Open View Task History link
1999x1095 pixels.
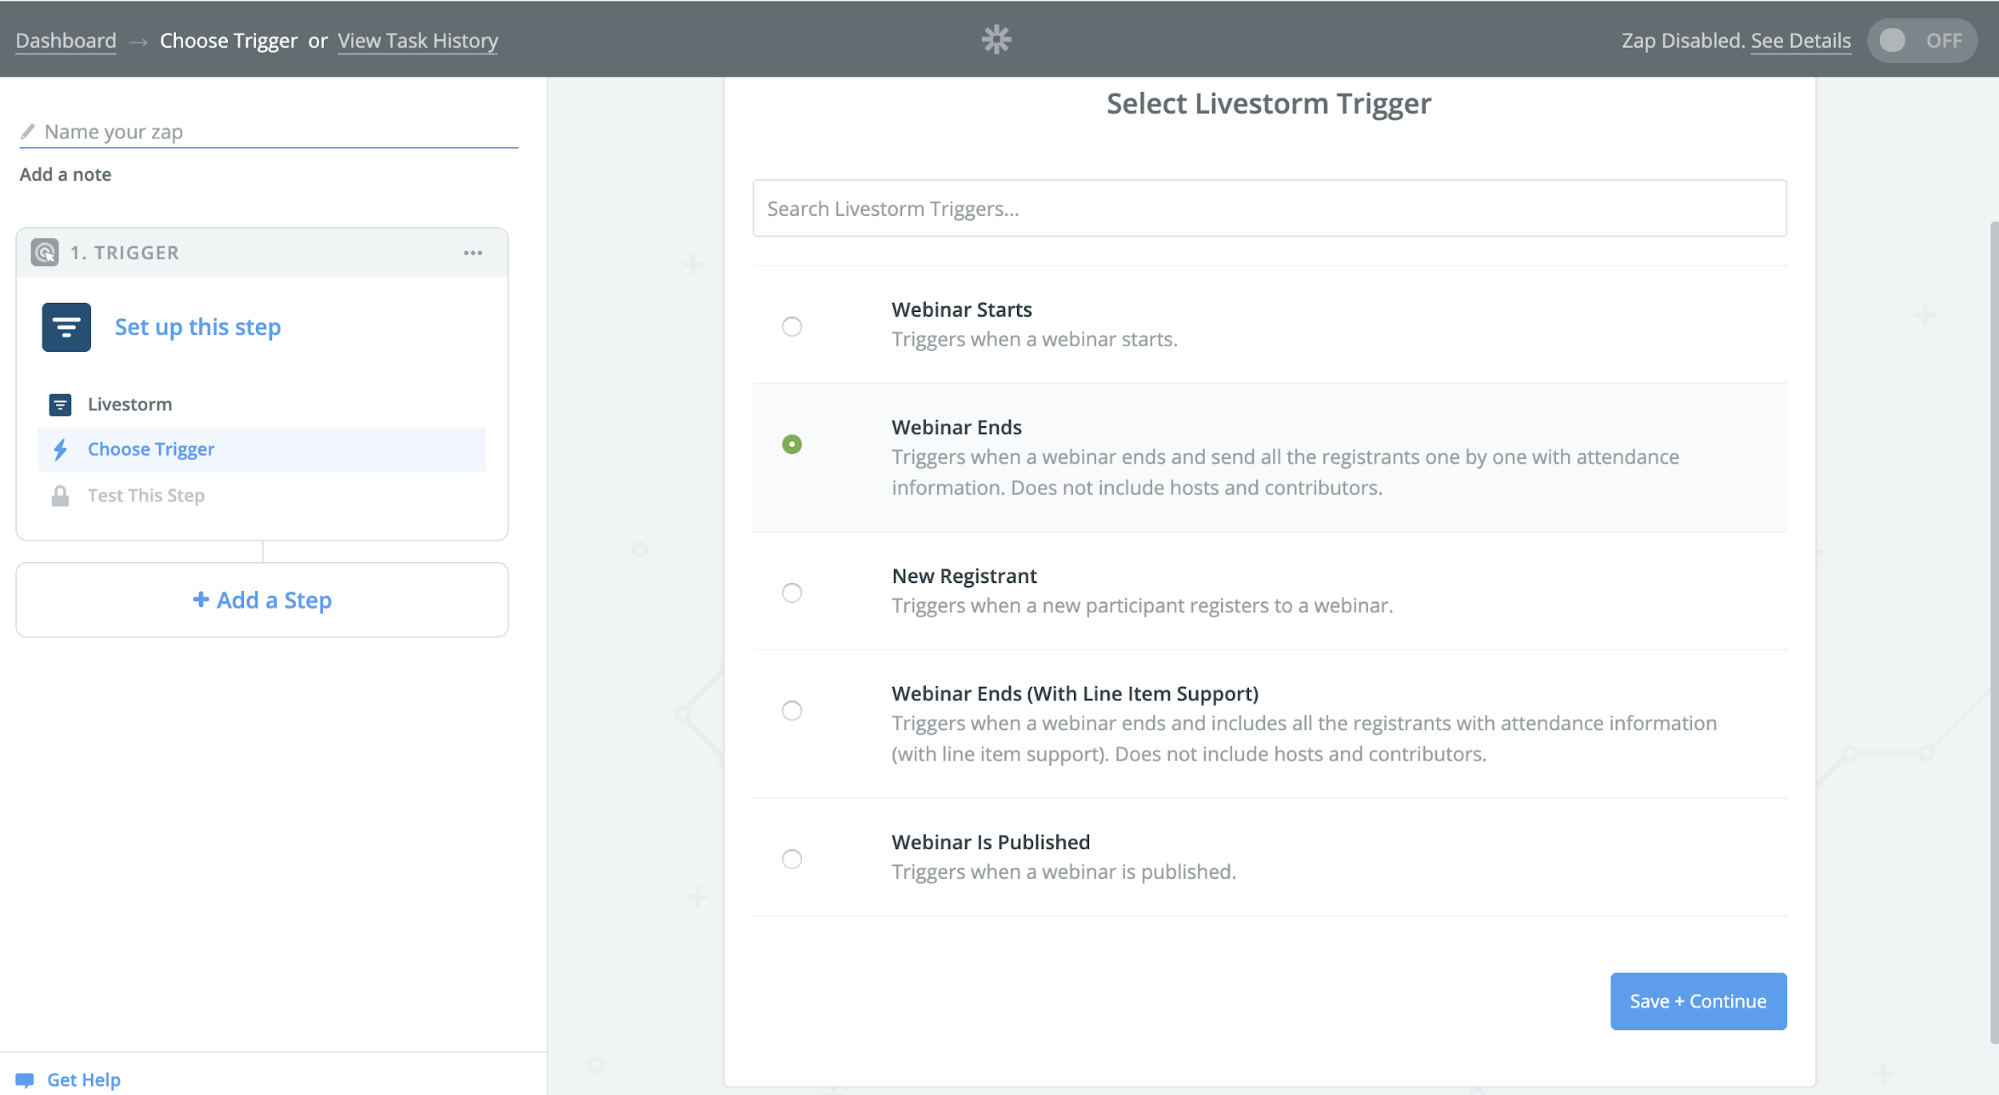click(x=418, y=41)
